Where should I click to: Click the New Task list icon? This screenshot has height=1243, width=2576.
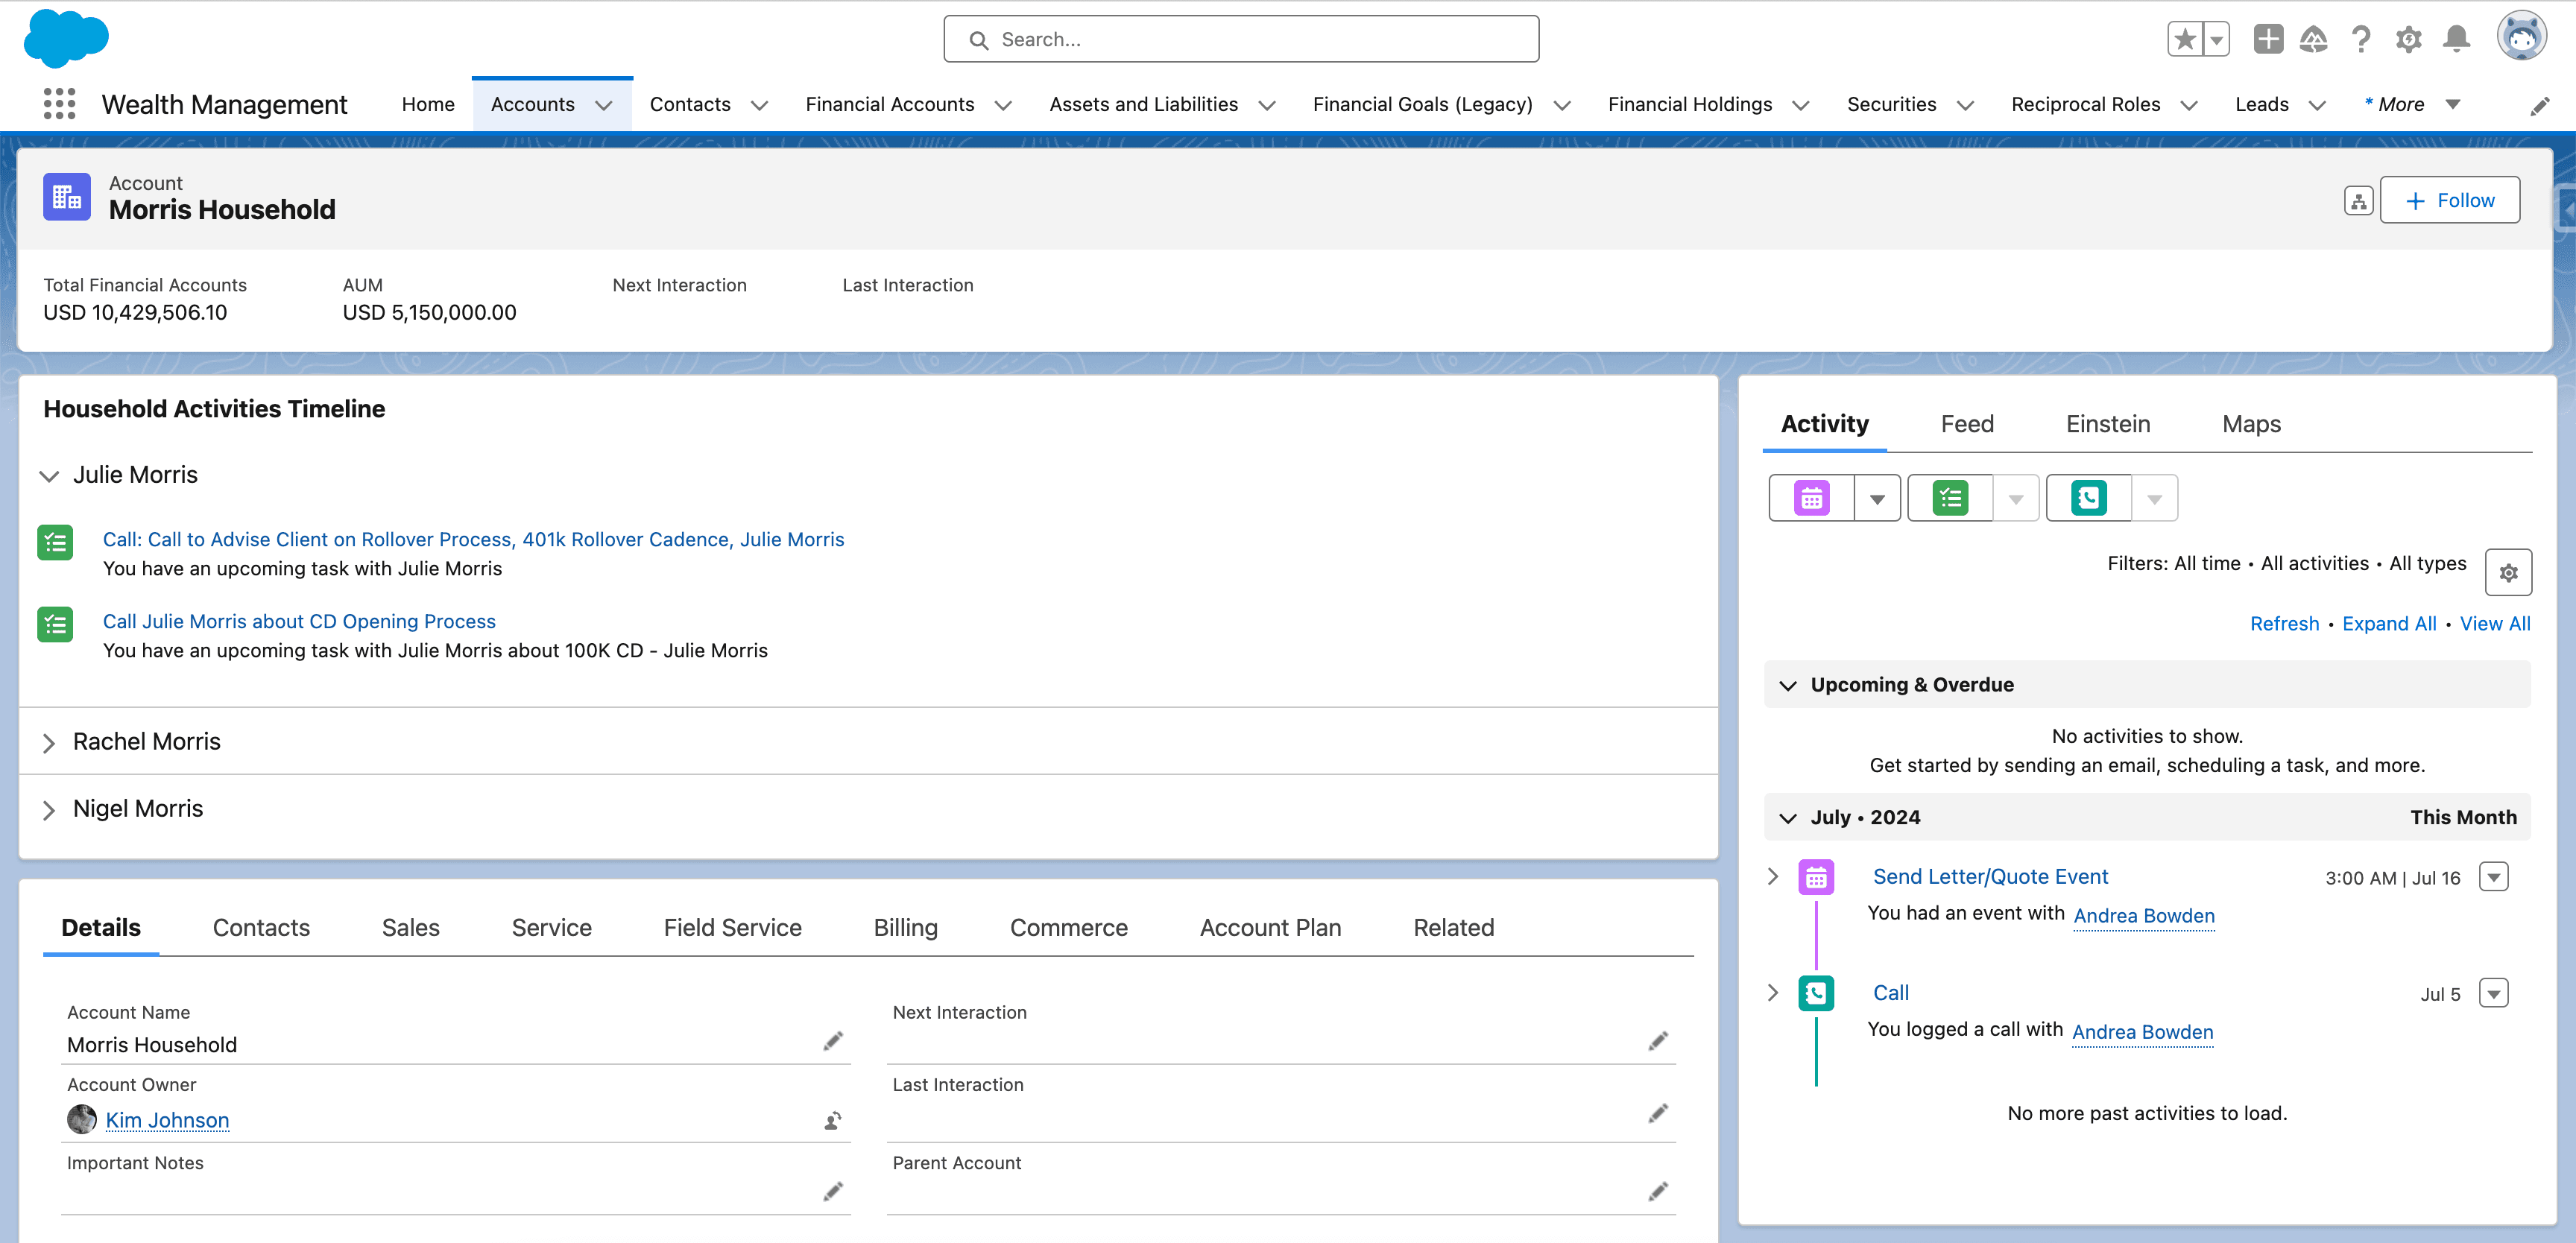click(1951, 498)
